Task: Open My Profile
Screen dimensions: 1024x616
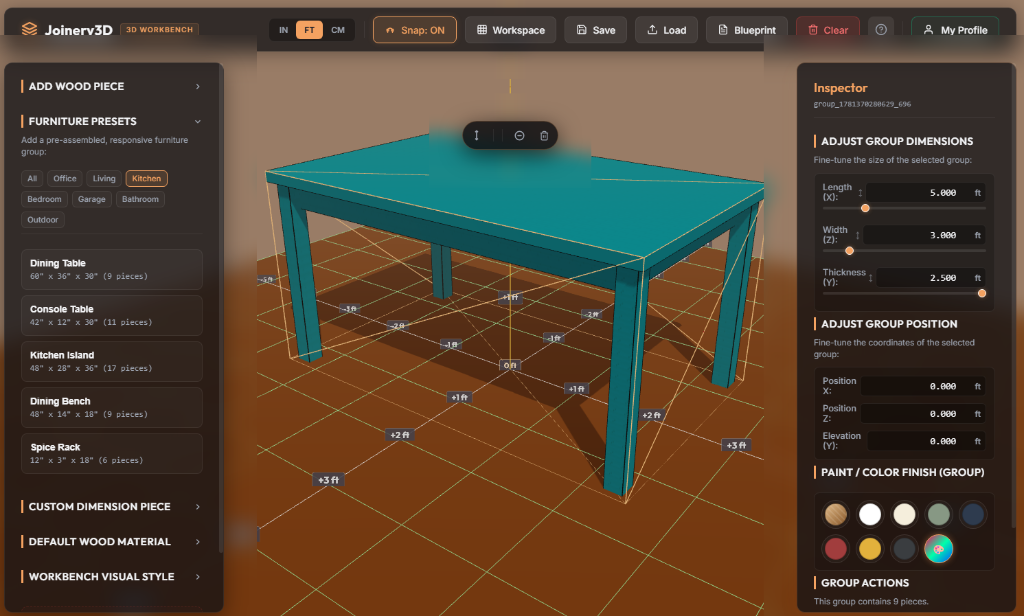Action: [x=955, y=30]
